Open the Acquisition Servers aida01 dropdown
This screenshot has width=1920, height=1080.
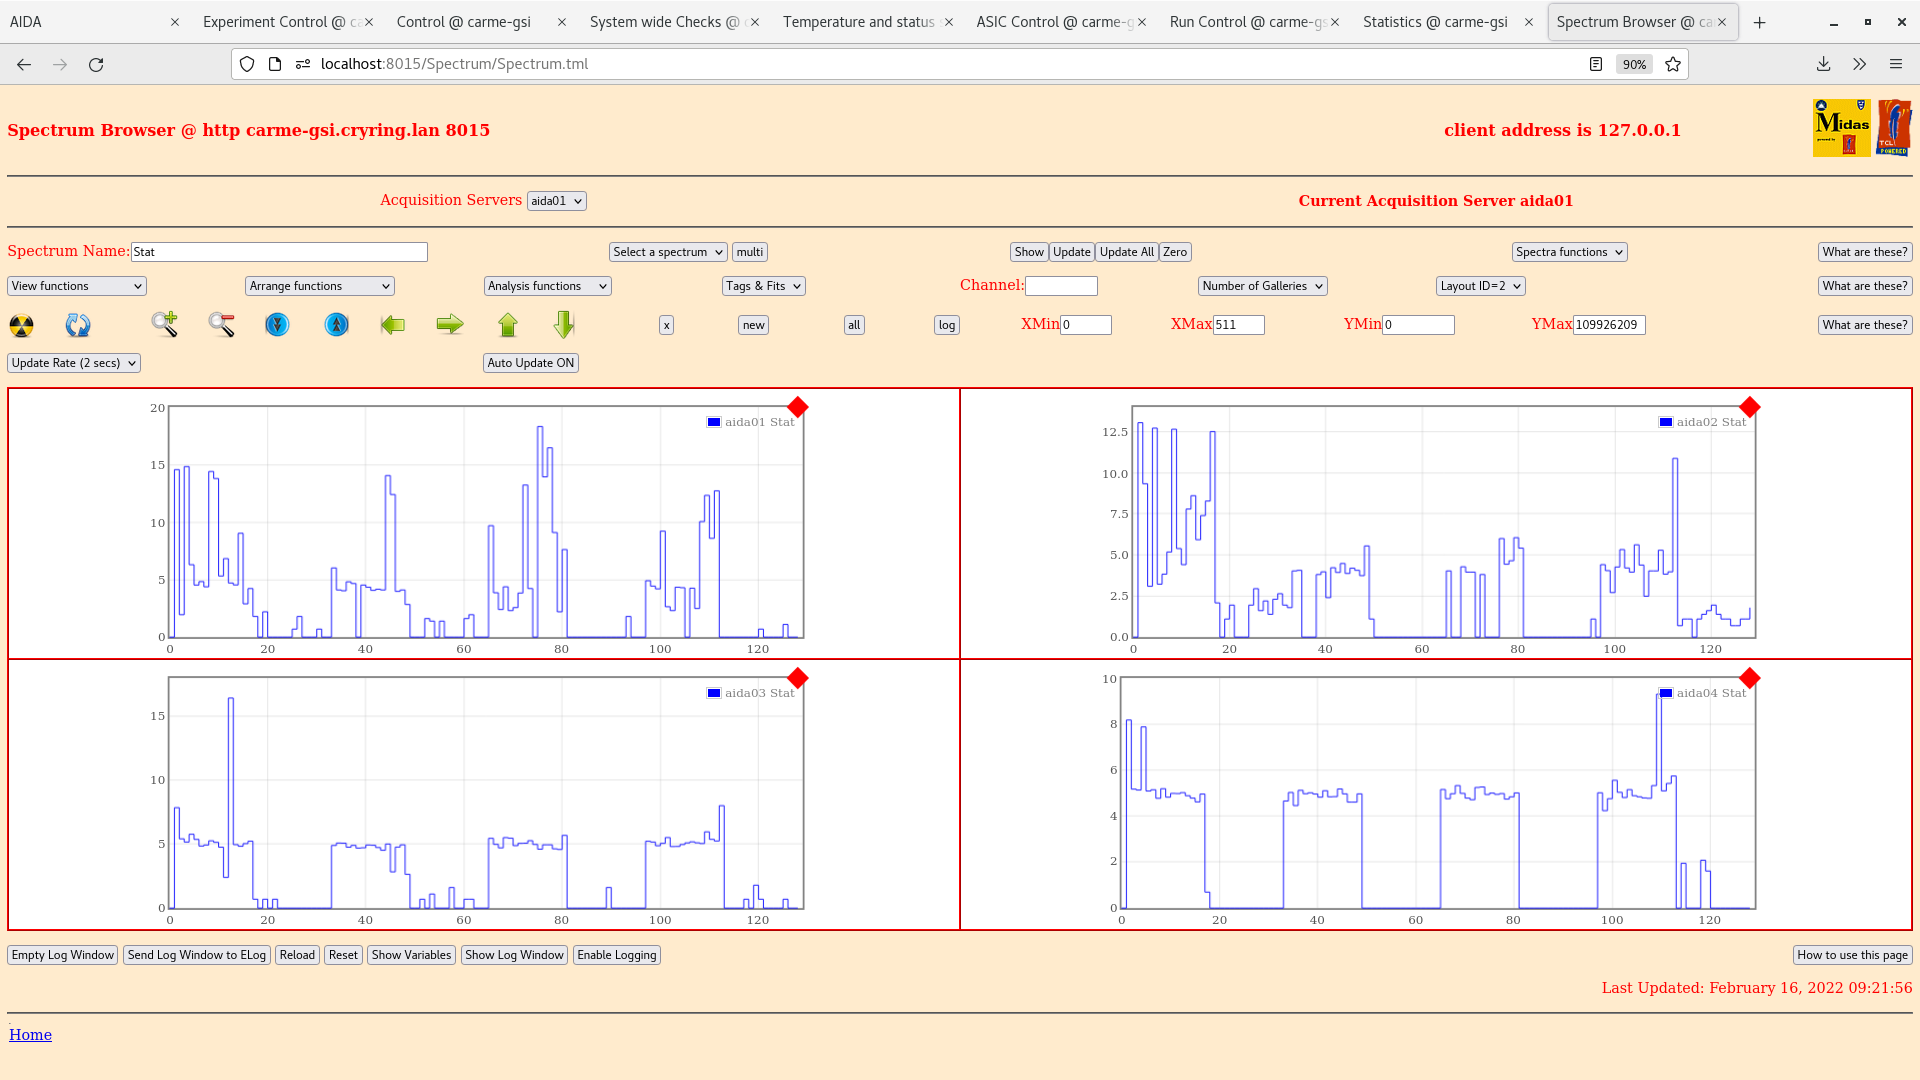556,201
